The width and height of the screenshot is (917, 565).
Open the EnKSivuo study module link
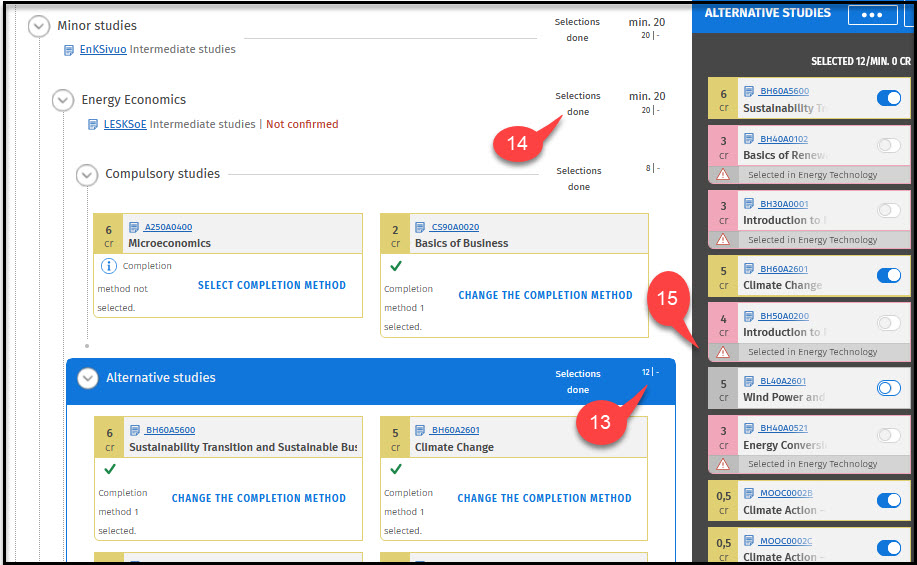tap(103, 49)
